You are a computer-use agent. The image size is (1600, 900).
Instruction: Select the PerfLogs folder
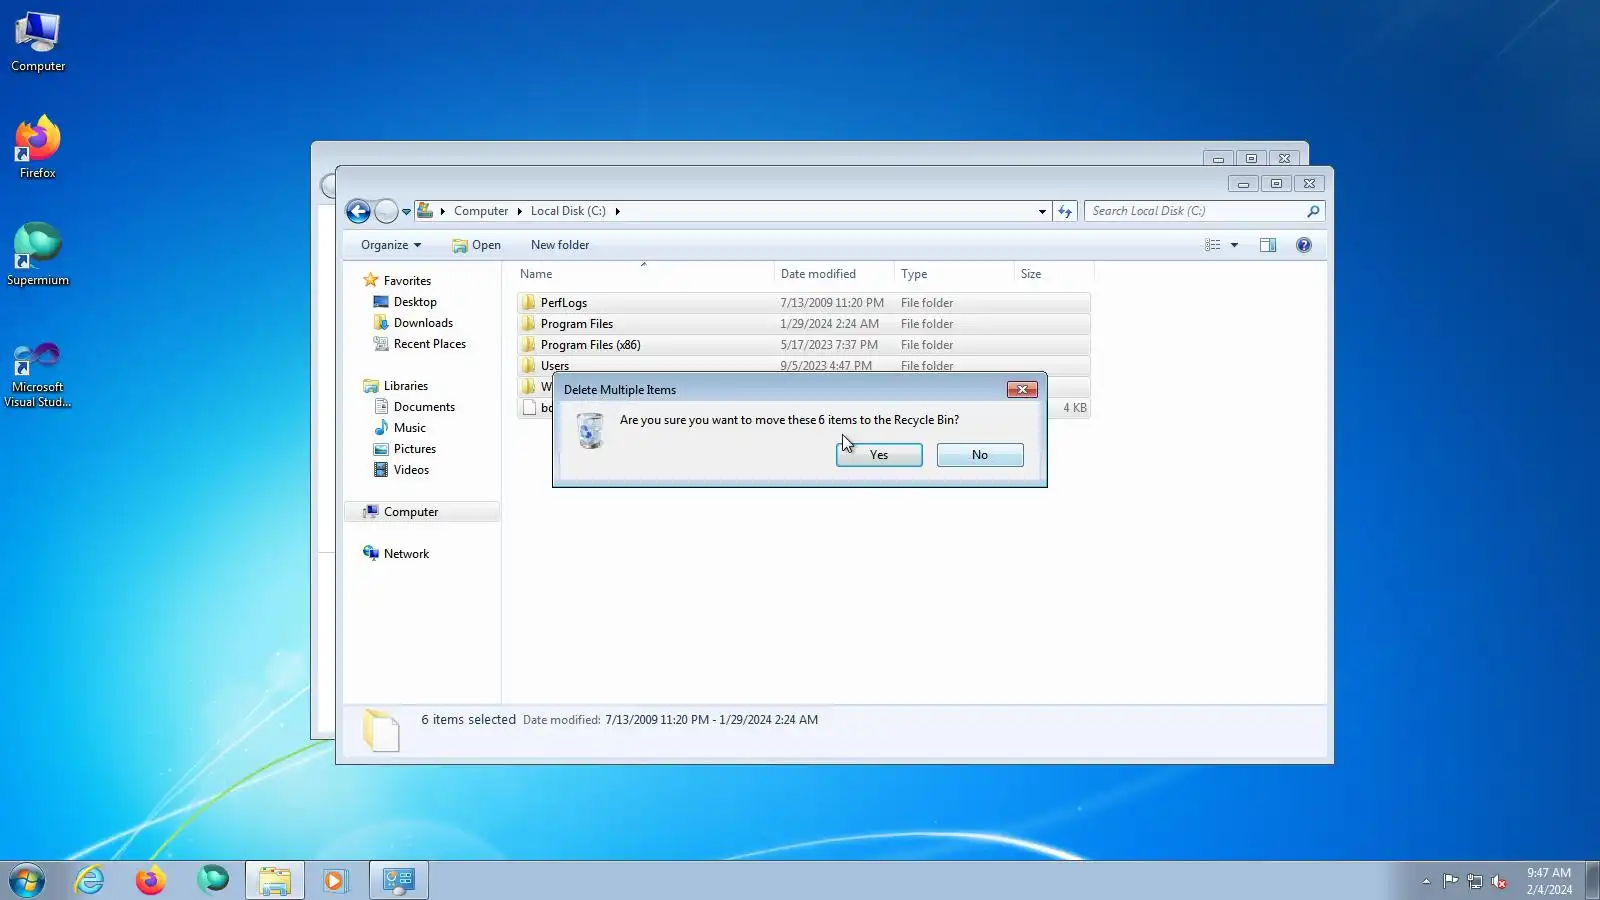pos(803,303)
